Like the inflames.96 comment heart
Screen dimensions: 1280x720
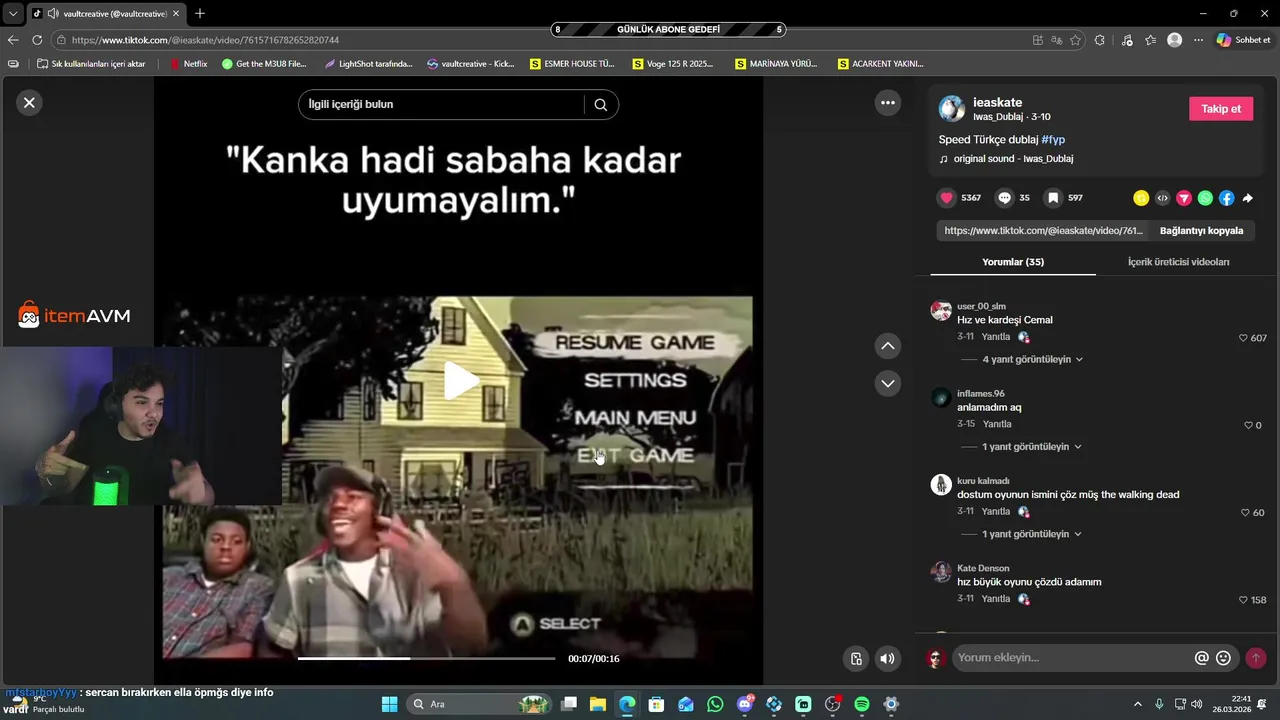(1248, 425)
